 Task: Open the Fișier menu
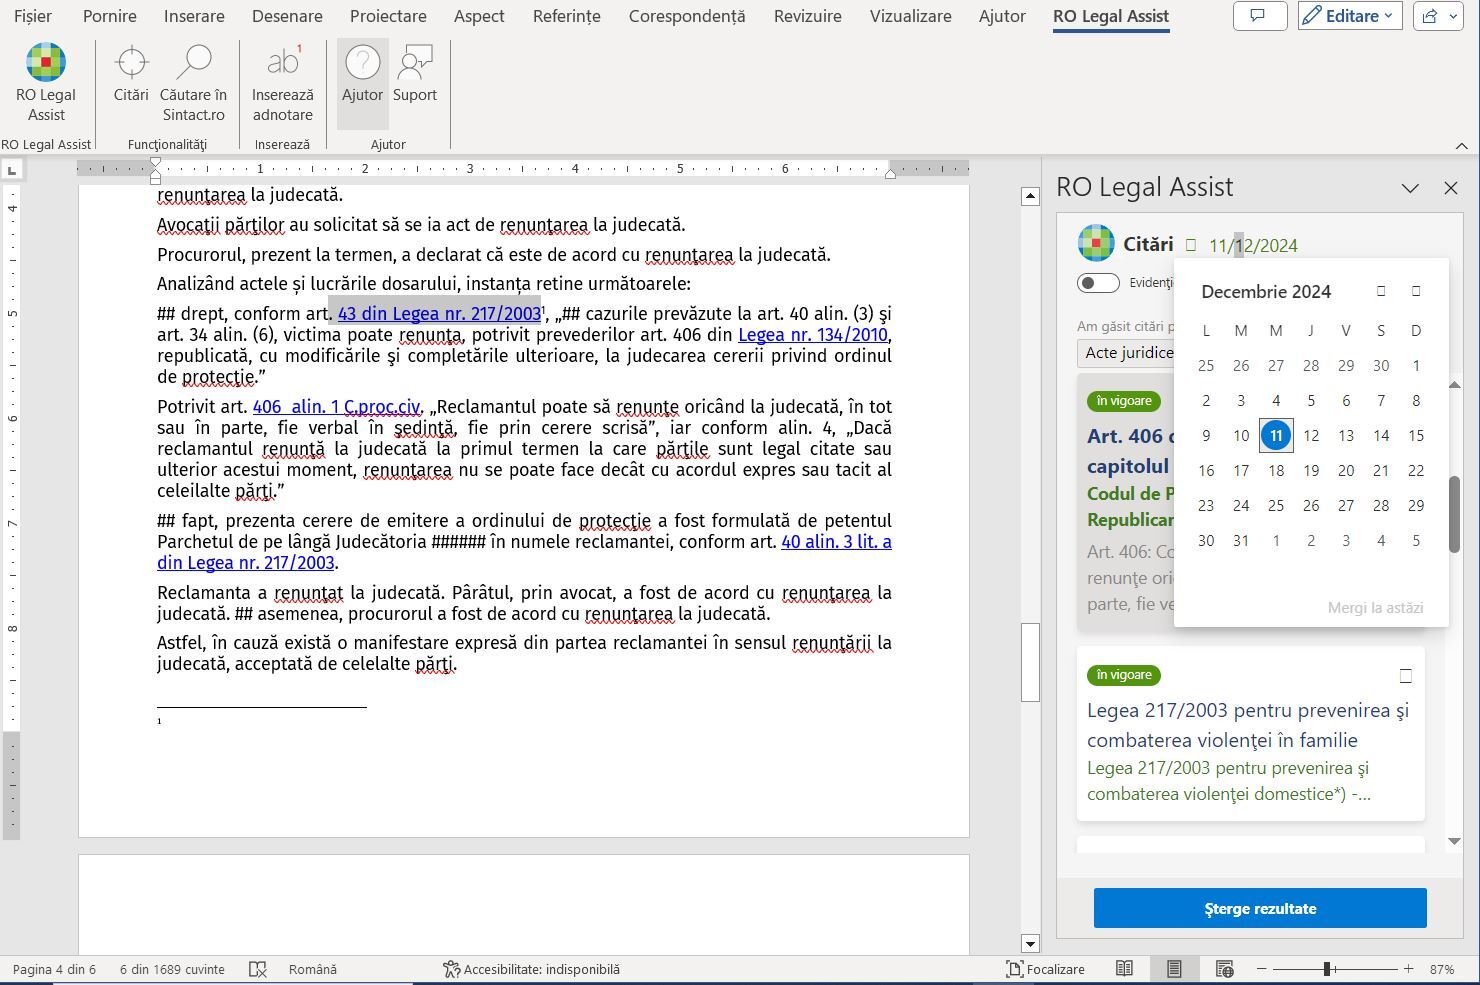33,16
